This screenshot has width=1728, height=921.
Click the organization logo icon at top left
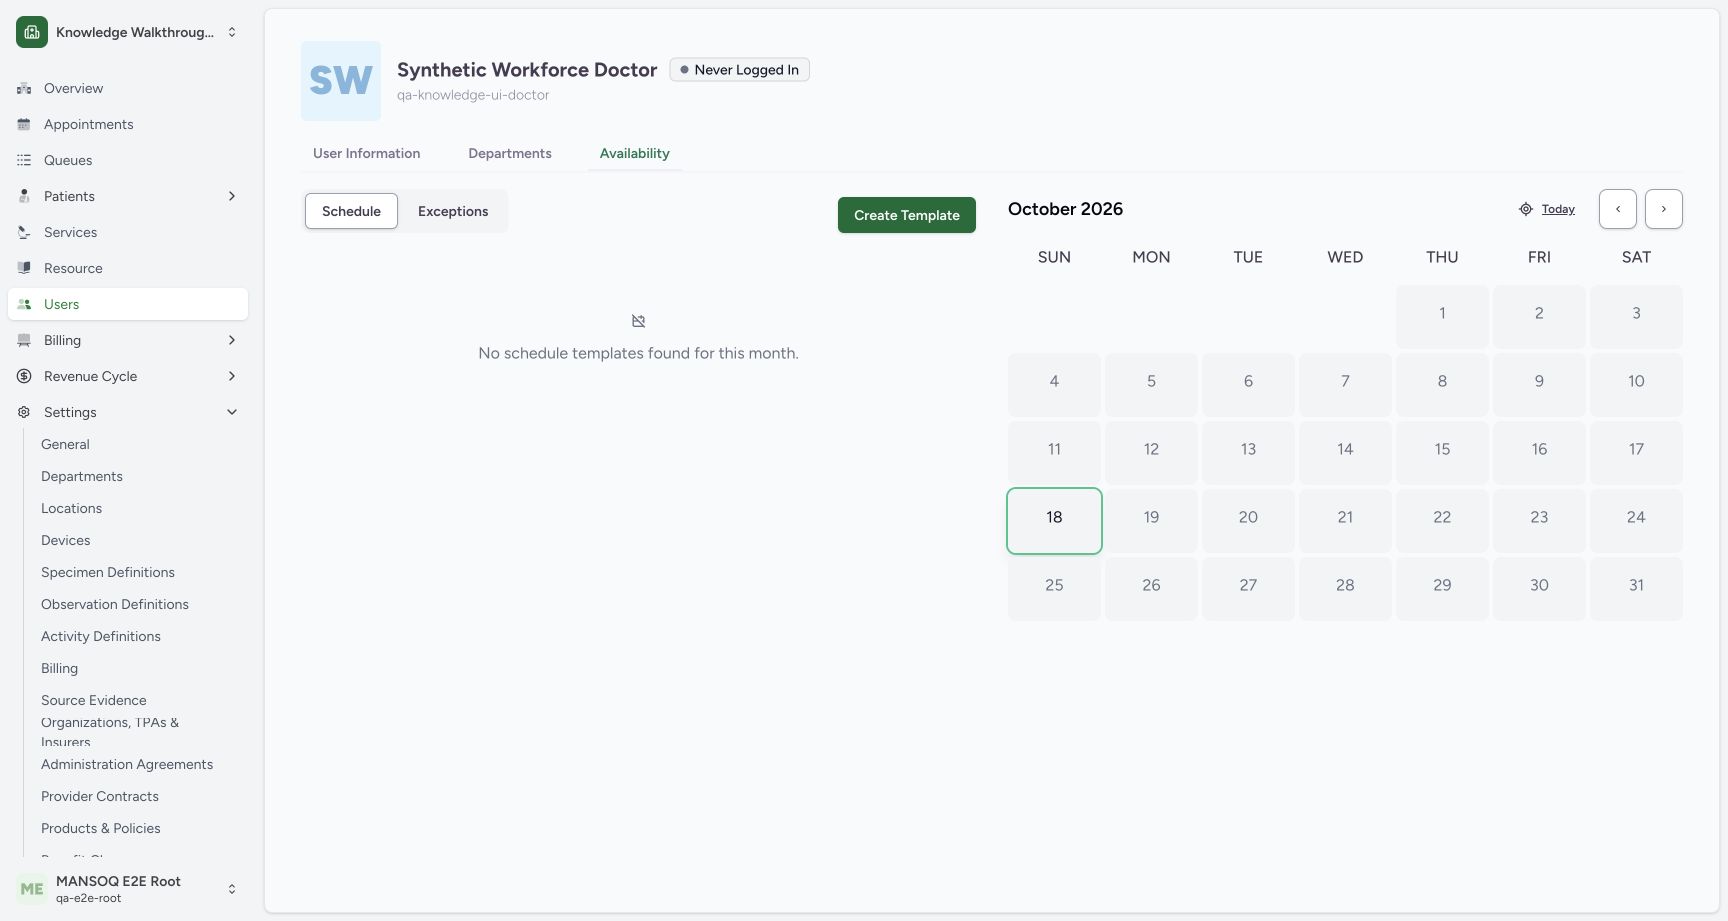pos(32,32)
